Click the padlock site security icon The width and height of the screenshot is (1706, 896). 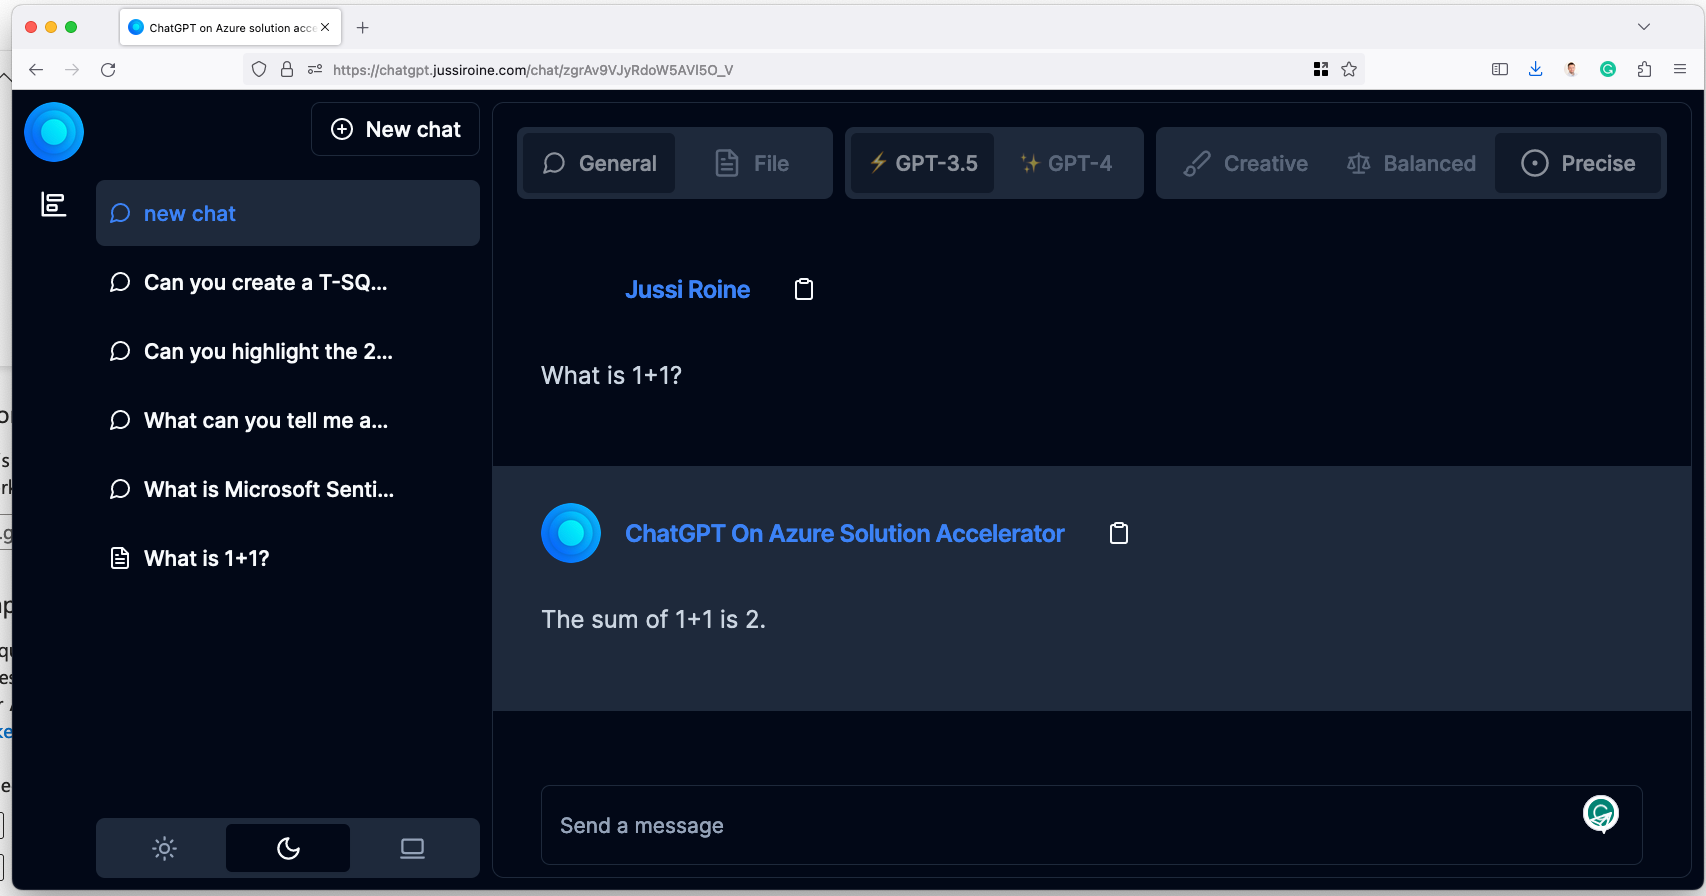(287, 69)
